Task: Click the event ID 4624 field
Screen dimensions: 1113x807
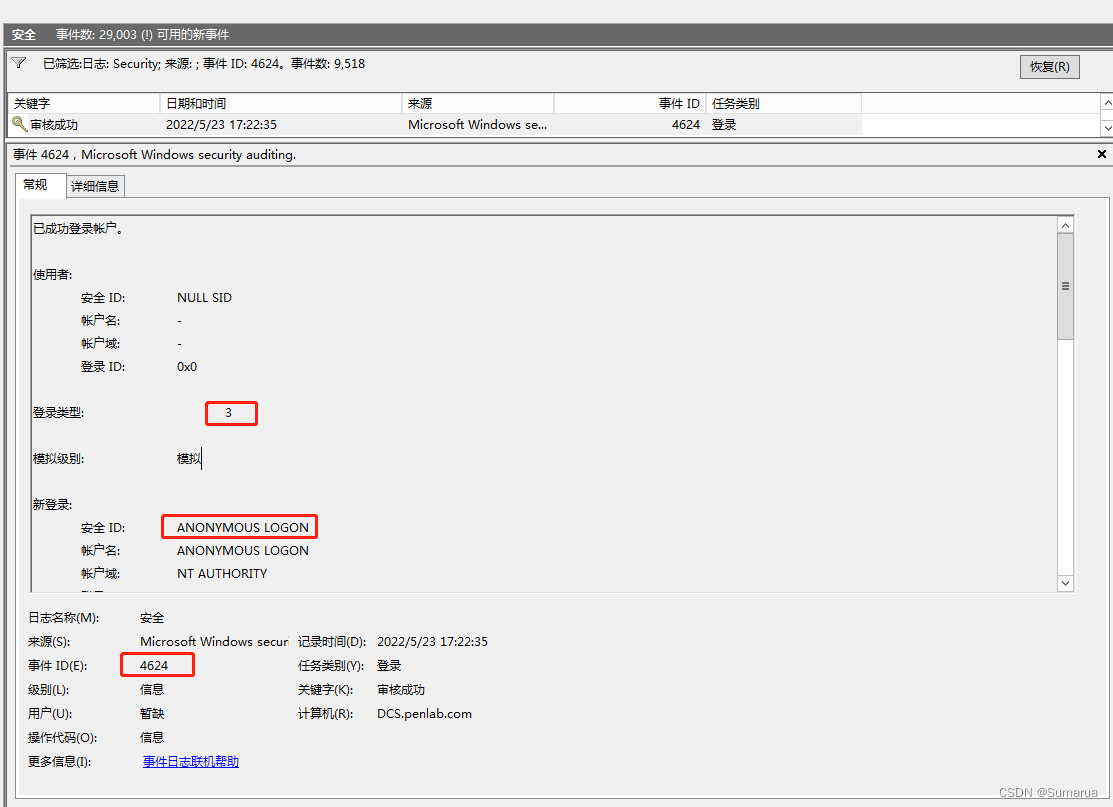Action: [x=154, y=665]
